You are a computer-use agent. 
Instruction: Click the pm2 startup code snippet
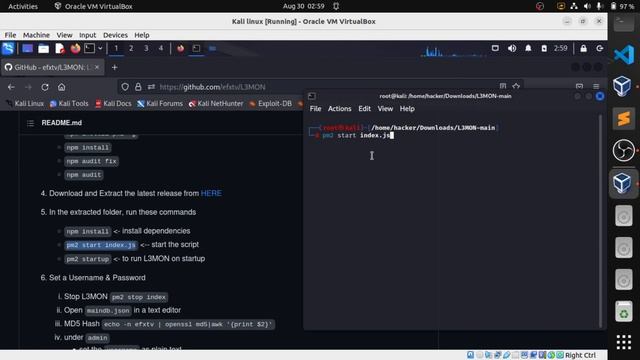tap(88, 259)
